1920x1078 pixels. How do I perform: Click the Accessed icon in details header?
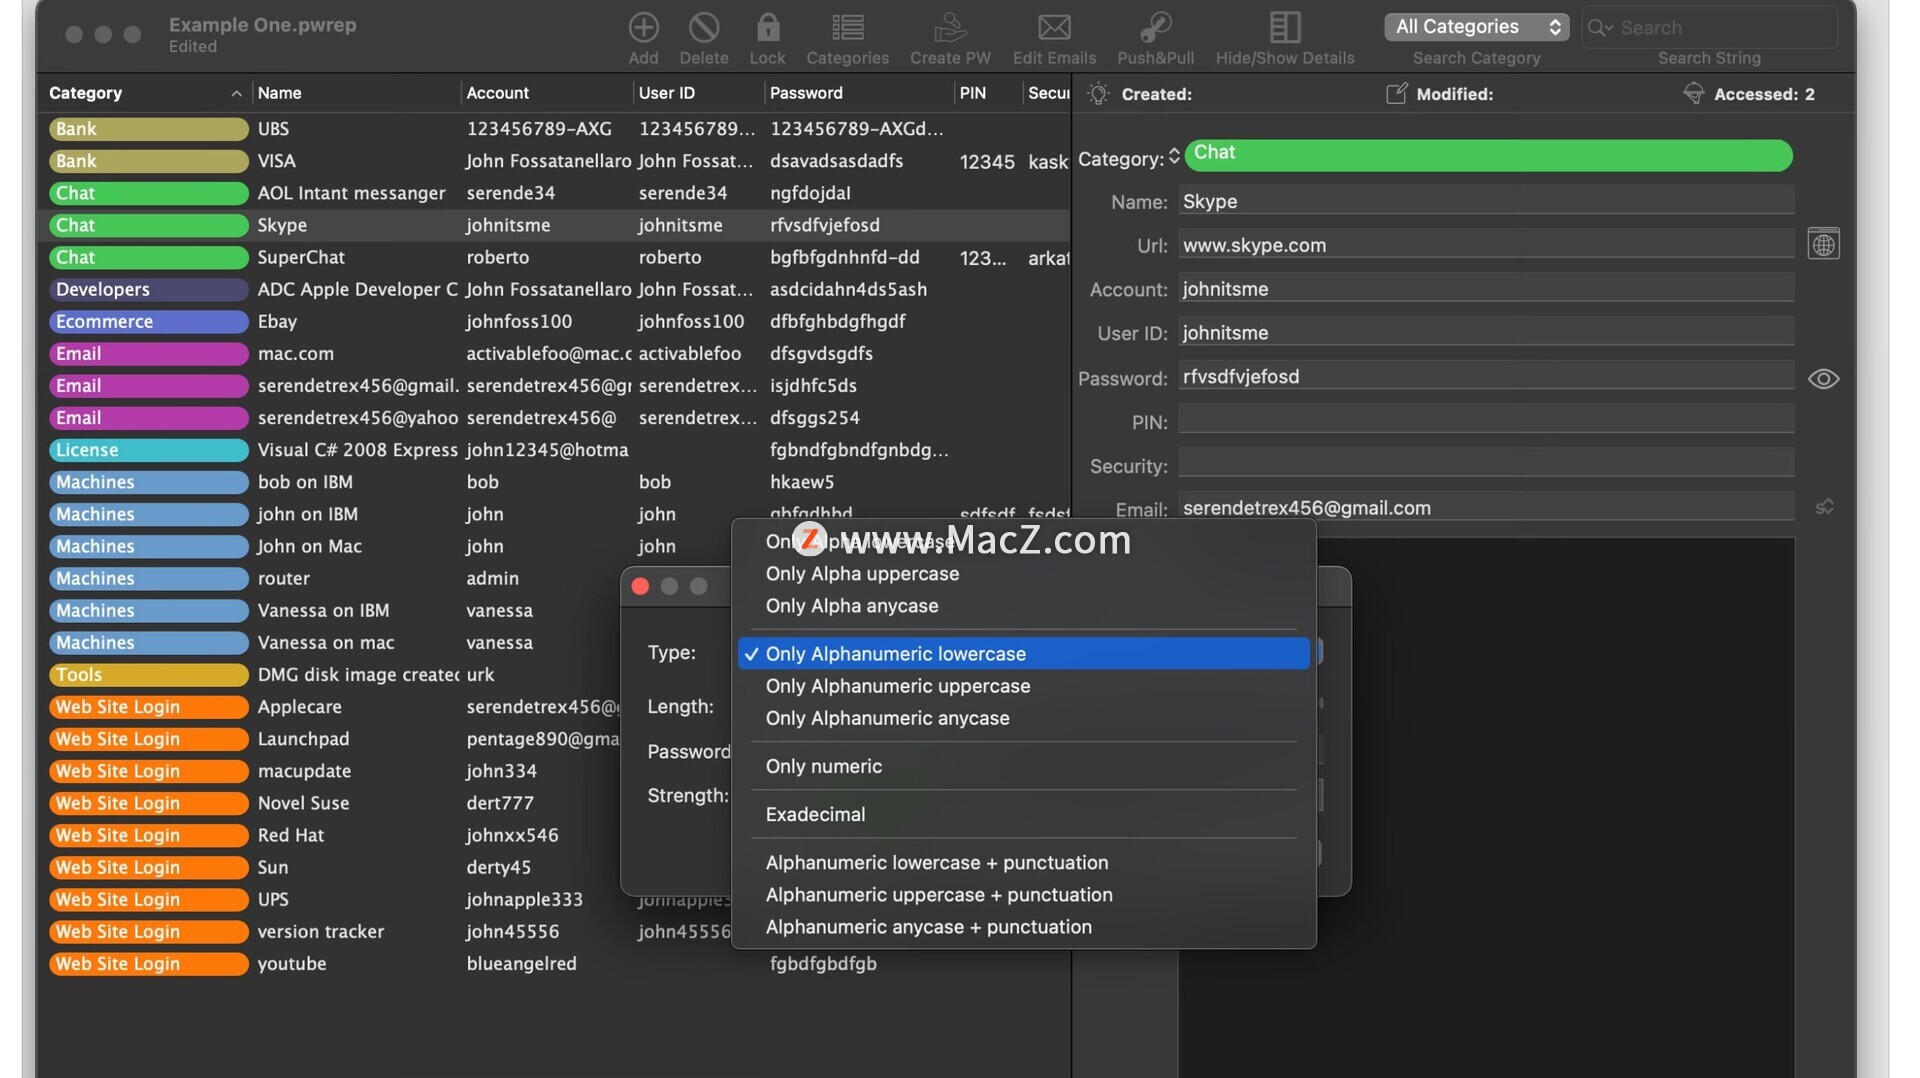(x=1693, y=93)
